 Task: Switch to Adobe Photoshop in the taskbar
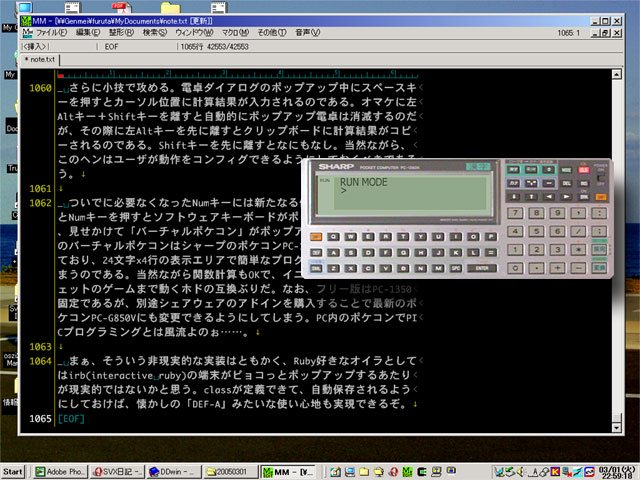(58, 470)
